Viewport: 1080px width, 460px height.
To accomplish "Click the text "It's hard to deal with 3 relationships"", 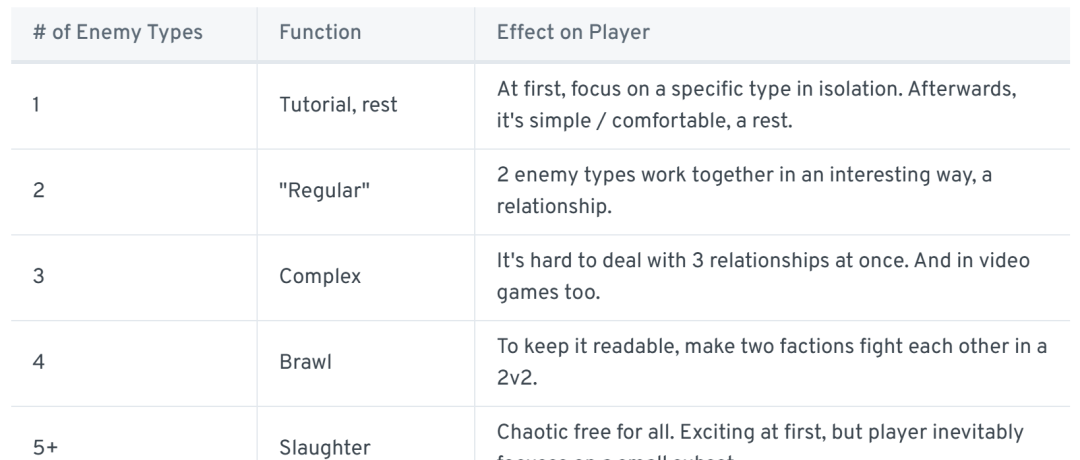I will (x=674, y=261).
